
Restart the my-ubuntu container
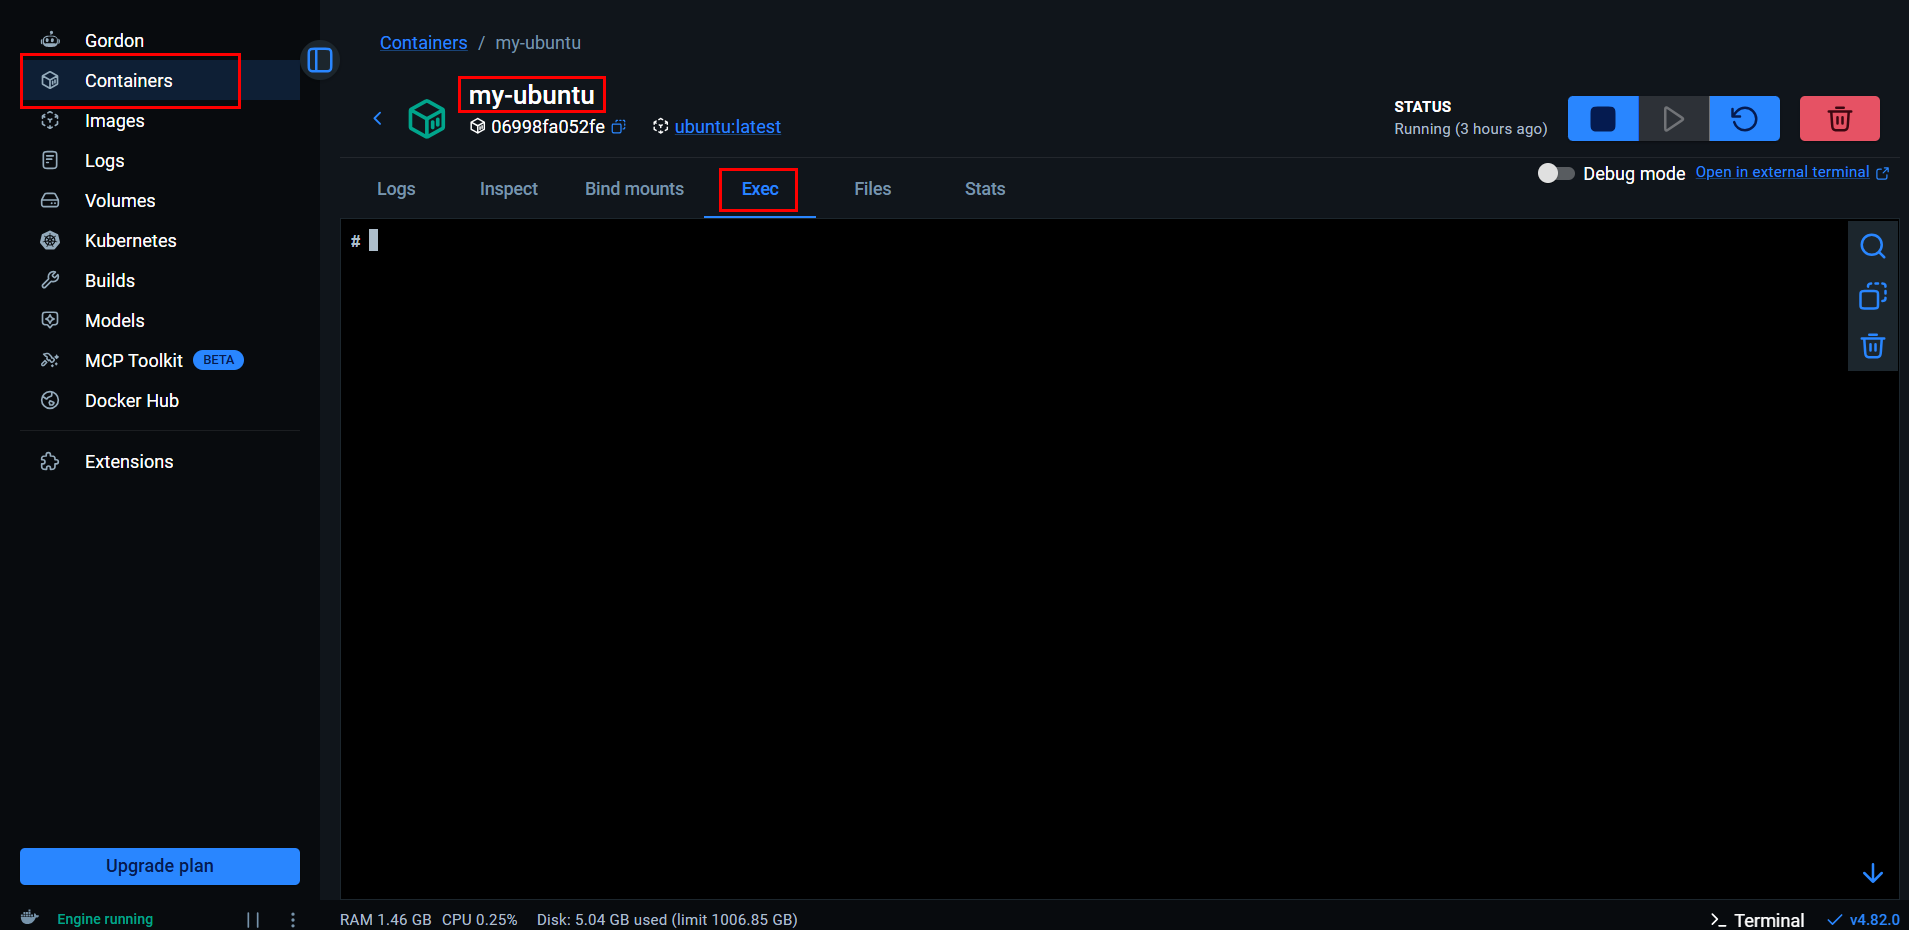1744,119
